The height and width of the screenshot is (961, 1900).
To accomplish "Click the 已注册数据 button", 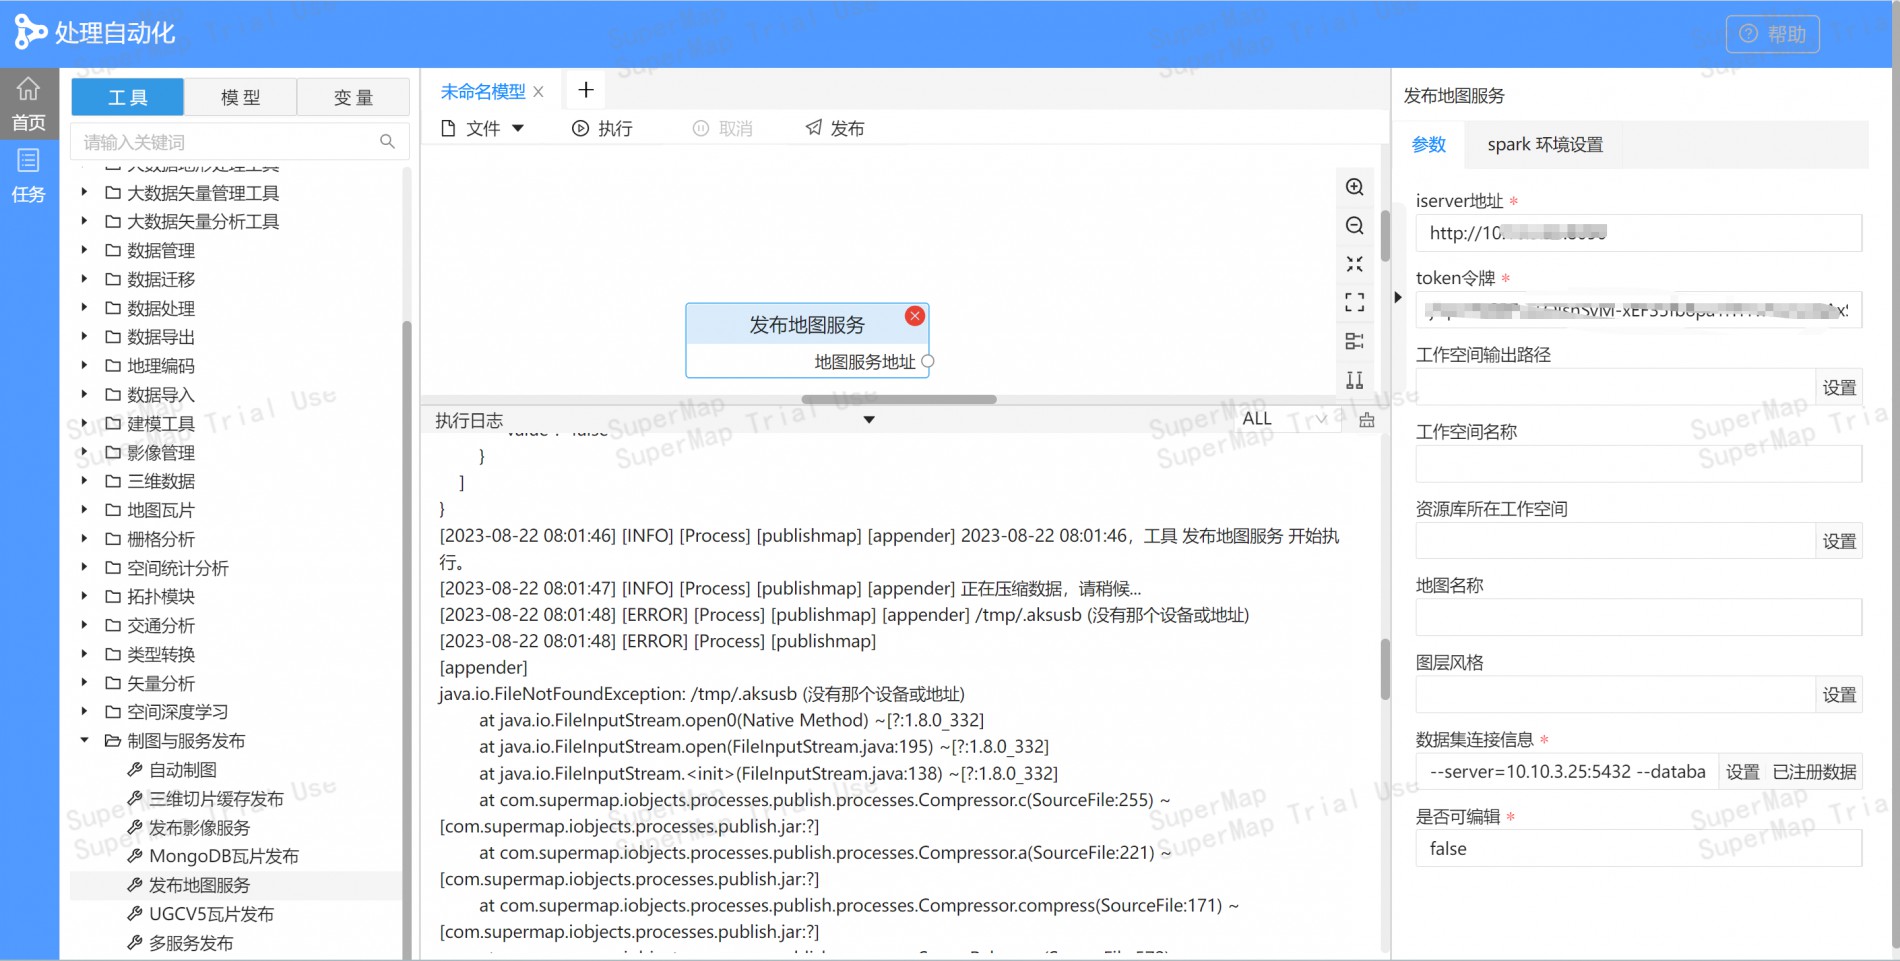I will pos(1814,772).
